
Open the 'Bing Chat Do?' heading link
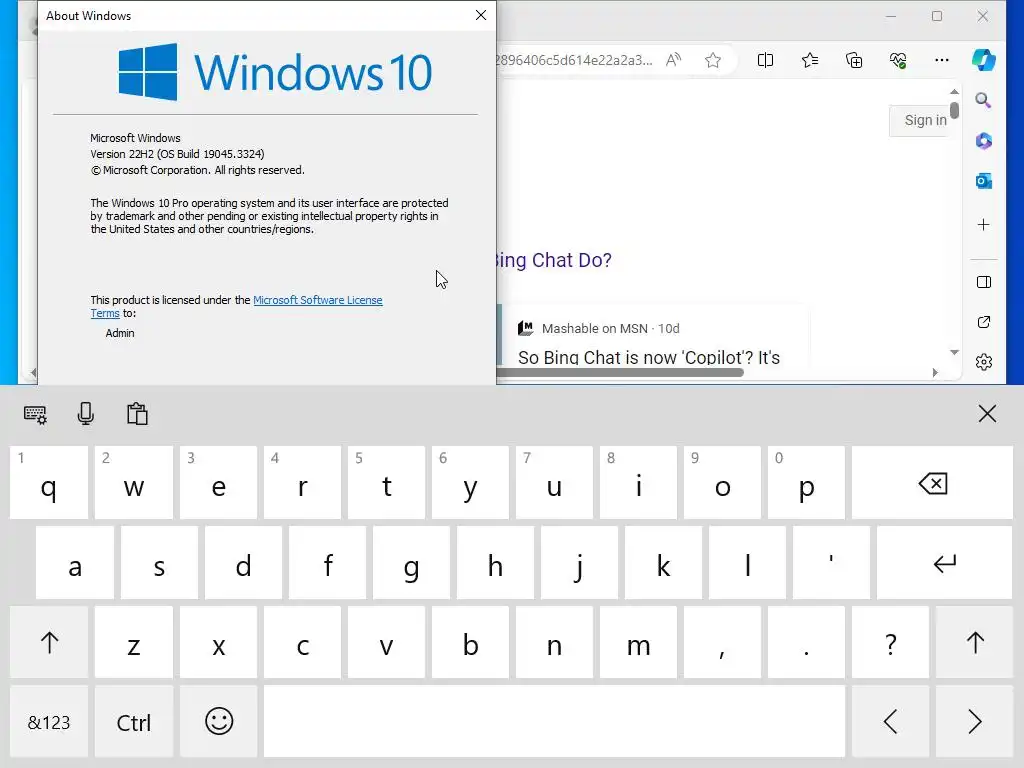[554, 260]
